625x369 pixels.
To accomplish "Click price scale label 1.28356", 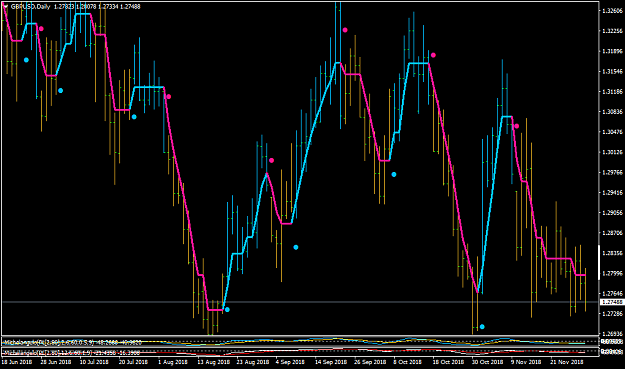I will tap(612, 253).
